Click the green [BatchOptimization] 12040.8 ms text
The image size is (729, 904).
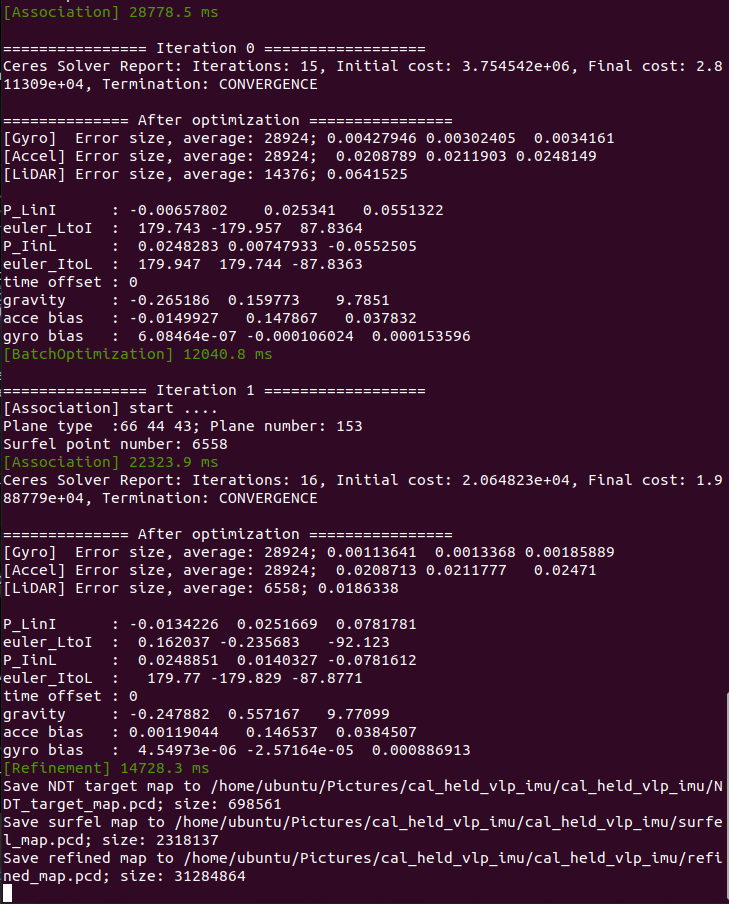pyautogui.click(x=137, y=354)
